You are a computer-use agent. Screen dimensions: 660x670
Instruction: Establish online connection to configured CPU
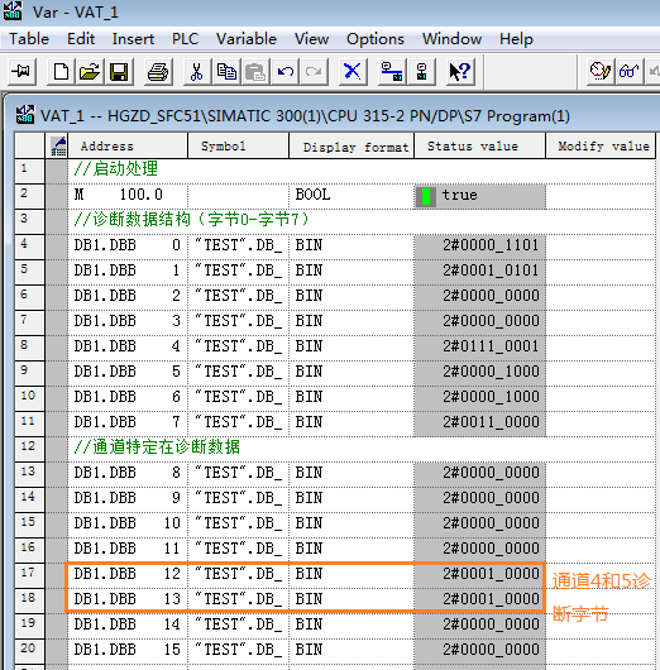coord(392,71)
